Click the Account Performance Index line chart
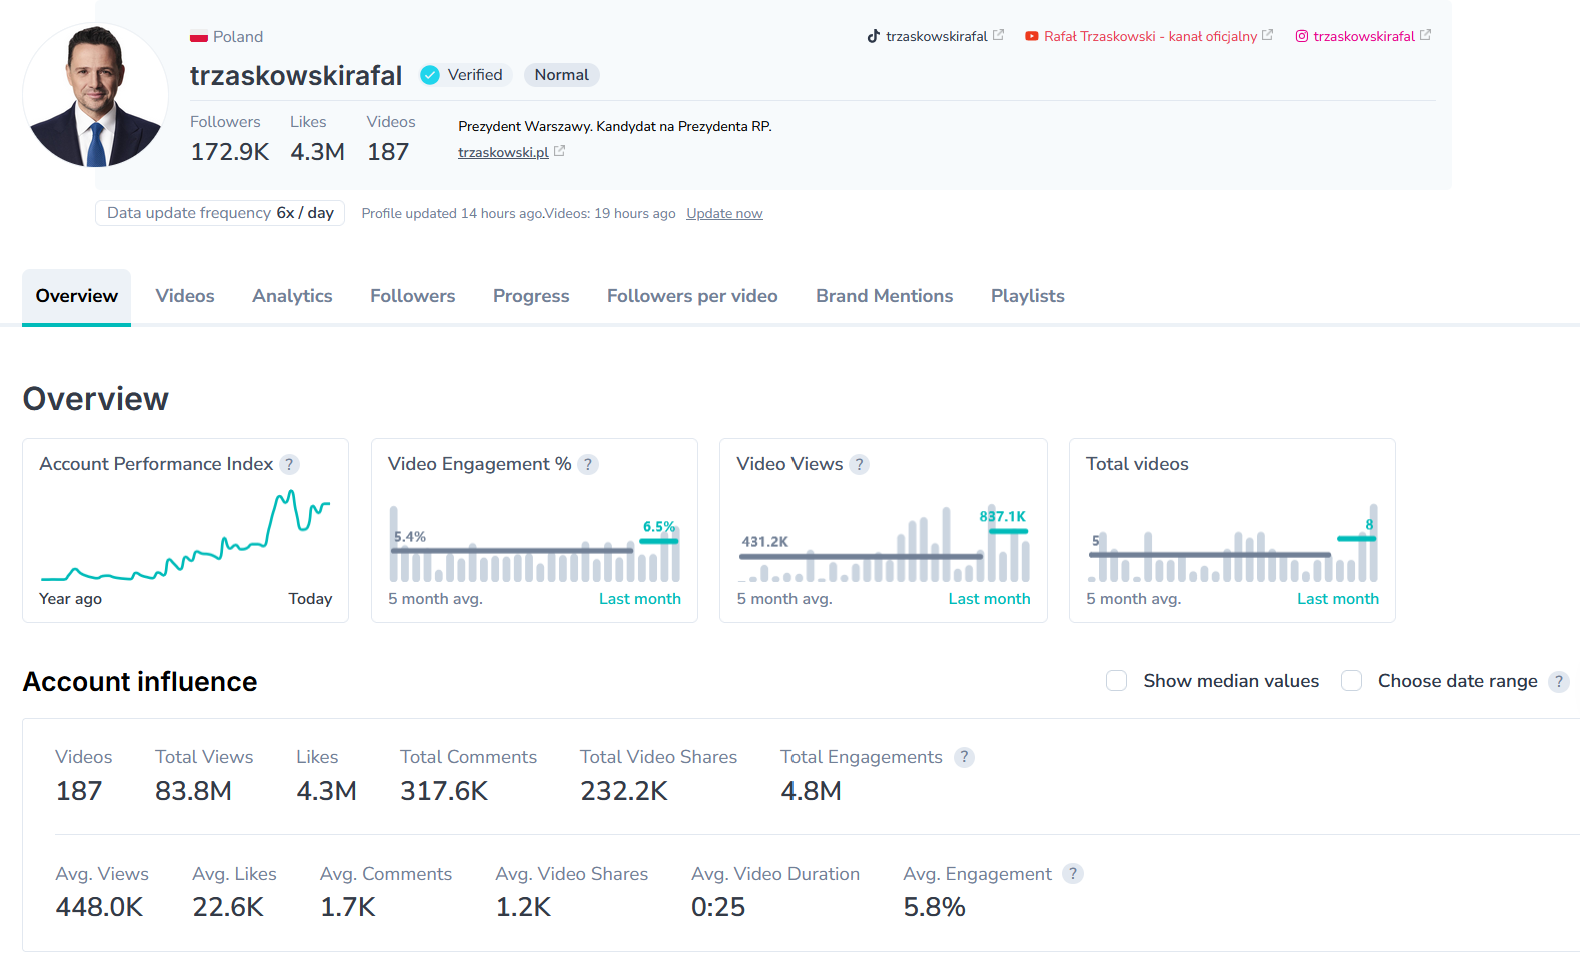The height and width of the screenshot is (958, 1580). pos(185,540)
